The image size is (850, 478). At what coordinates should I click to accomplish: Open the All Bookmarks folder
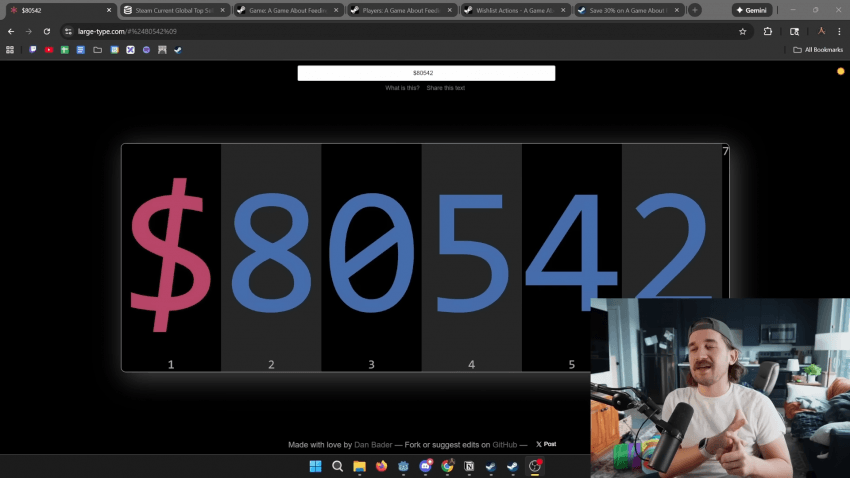click(x=818, y=49)
